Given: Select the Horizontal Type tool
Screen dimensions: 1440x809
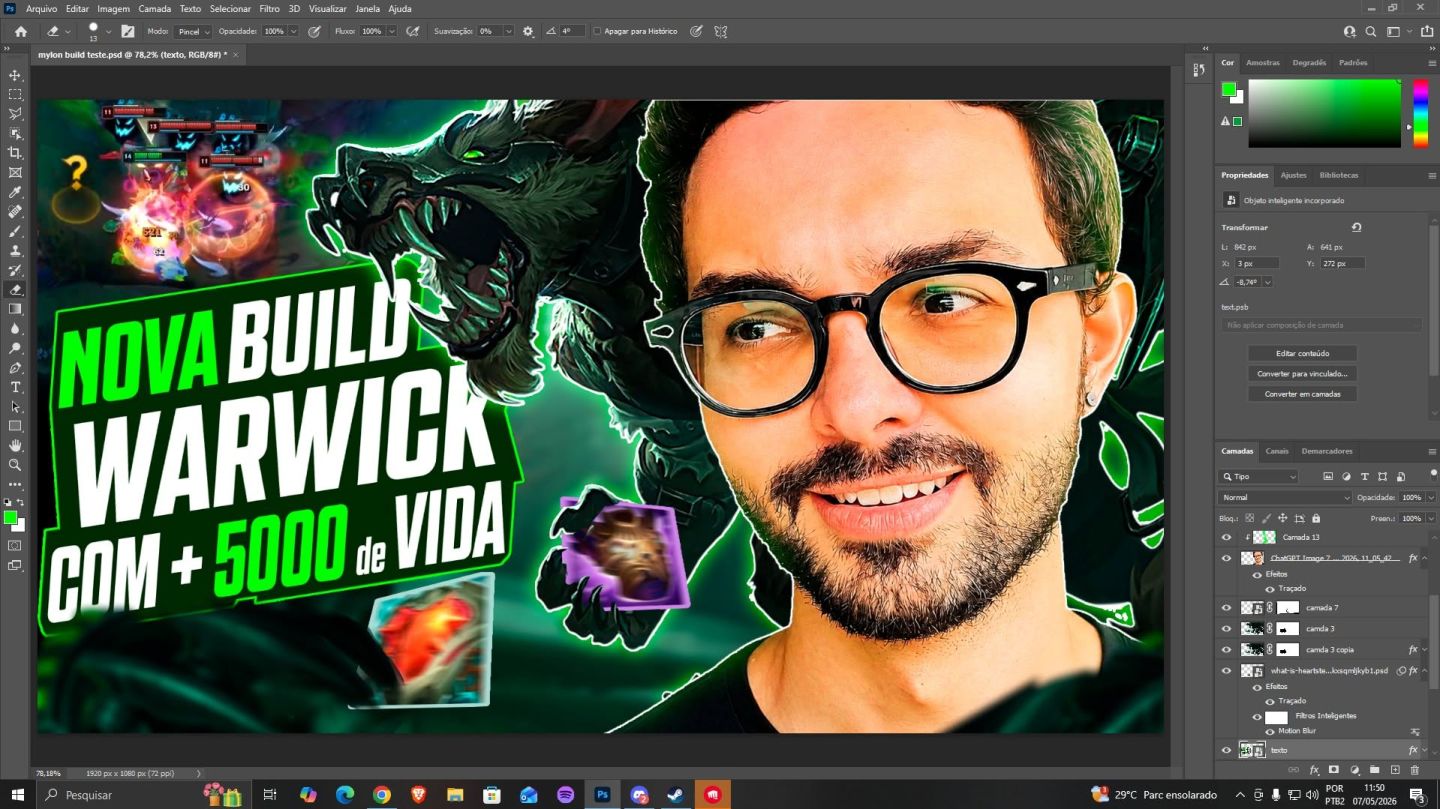Looking at the screenshot, I should coord(15,387).
